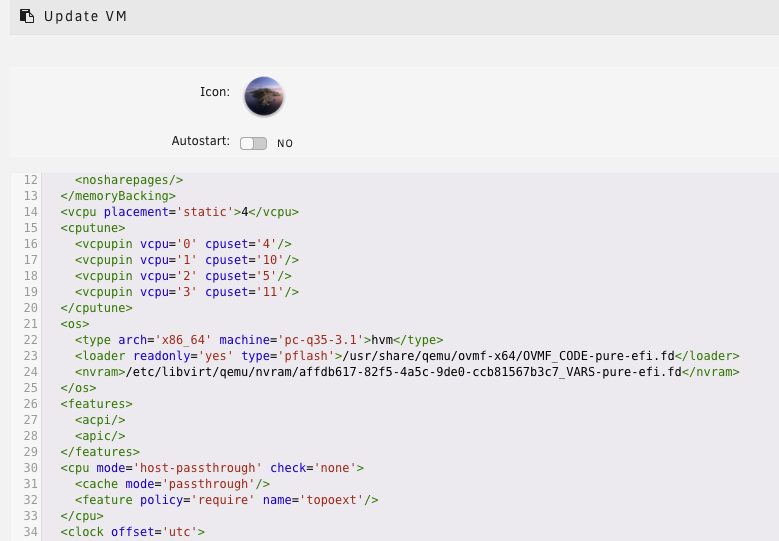Screen dimensions: 779x541
Task: Click vcpupin vcpu='1' cpuset='10' line
Action: [x=187, y=260]
